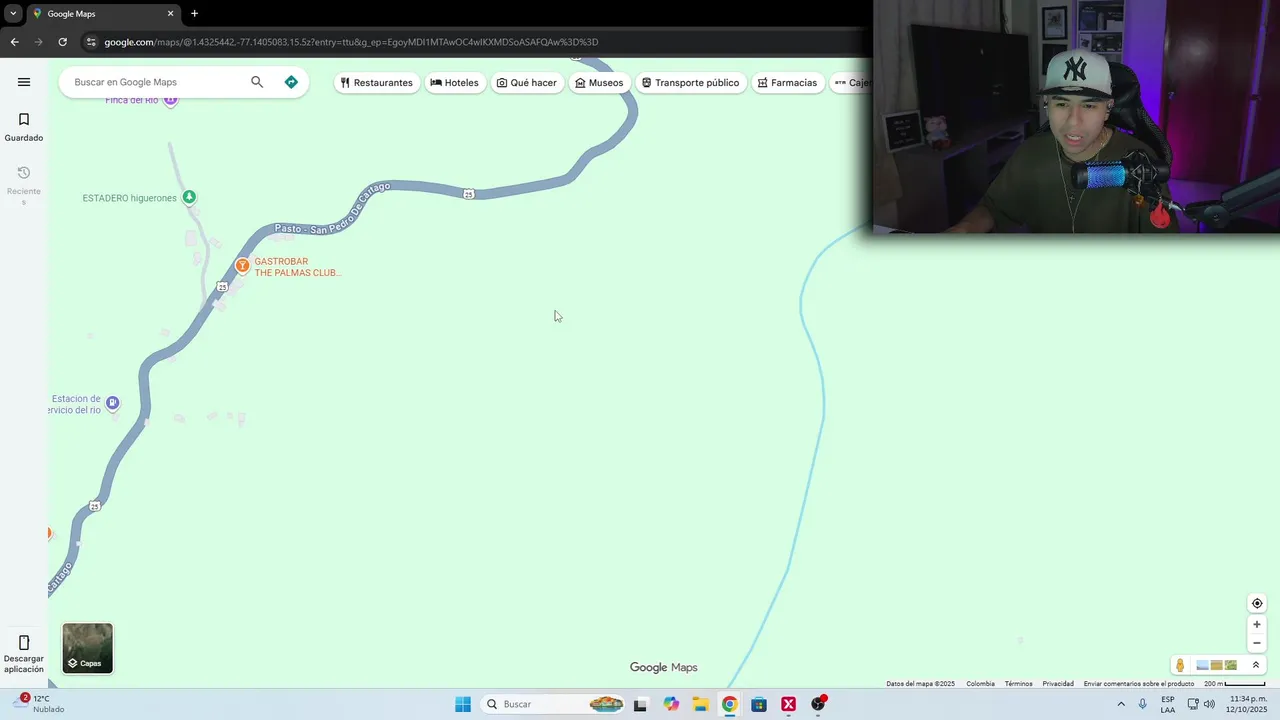The width and height of the screenshot is (1280, 720).
Task: Open the volume control tray icon
Action: 1209,704
